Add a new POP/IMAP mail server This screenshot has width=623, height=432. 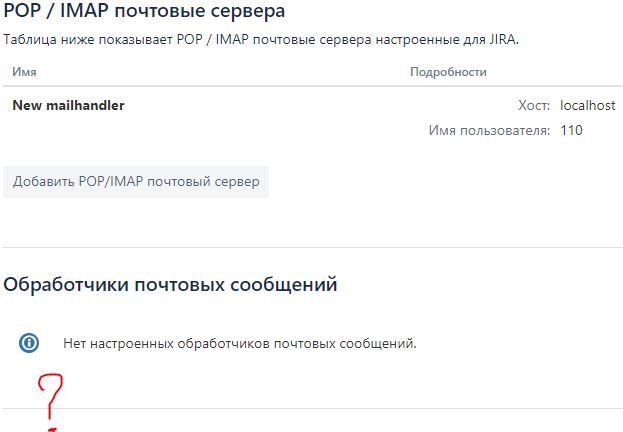tap(136, 182)
